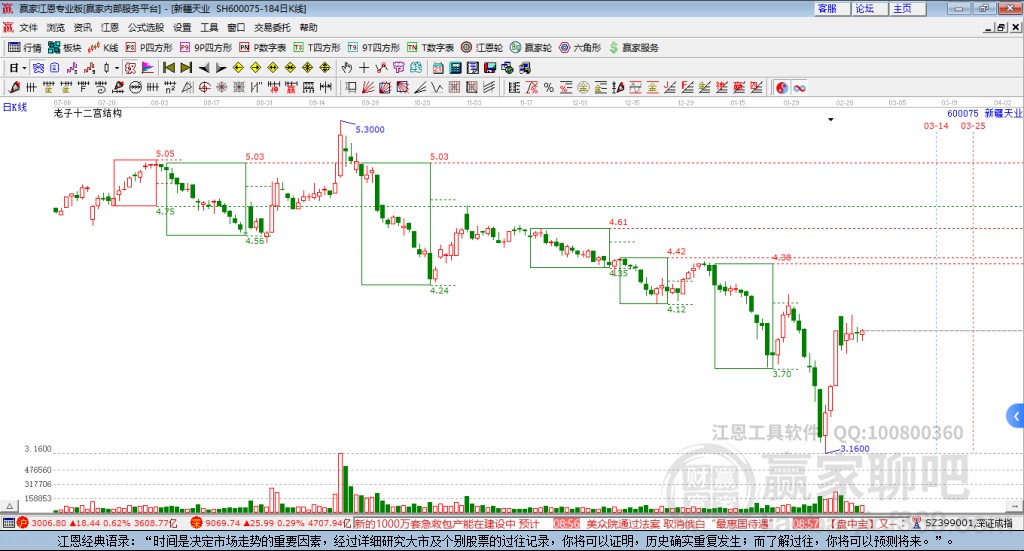1024x551 pixels.
Task: Open the 赢家轮 wheel tool
Action: pyautogui.click(x=531, y=48)
